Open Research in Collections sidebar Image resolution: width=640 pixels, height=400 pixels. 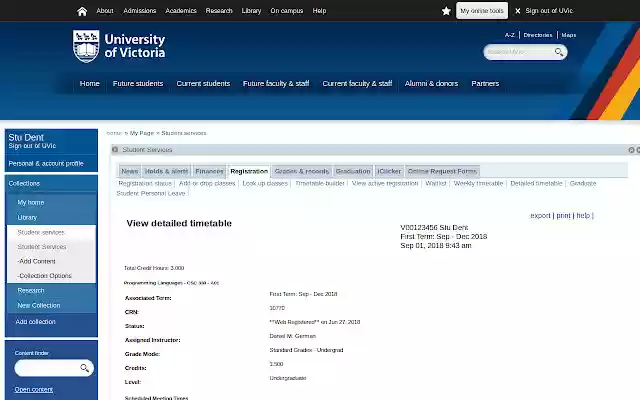(31, 291)
